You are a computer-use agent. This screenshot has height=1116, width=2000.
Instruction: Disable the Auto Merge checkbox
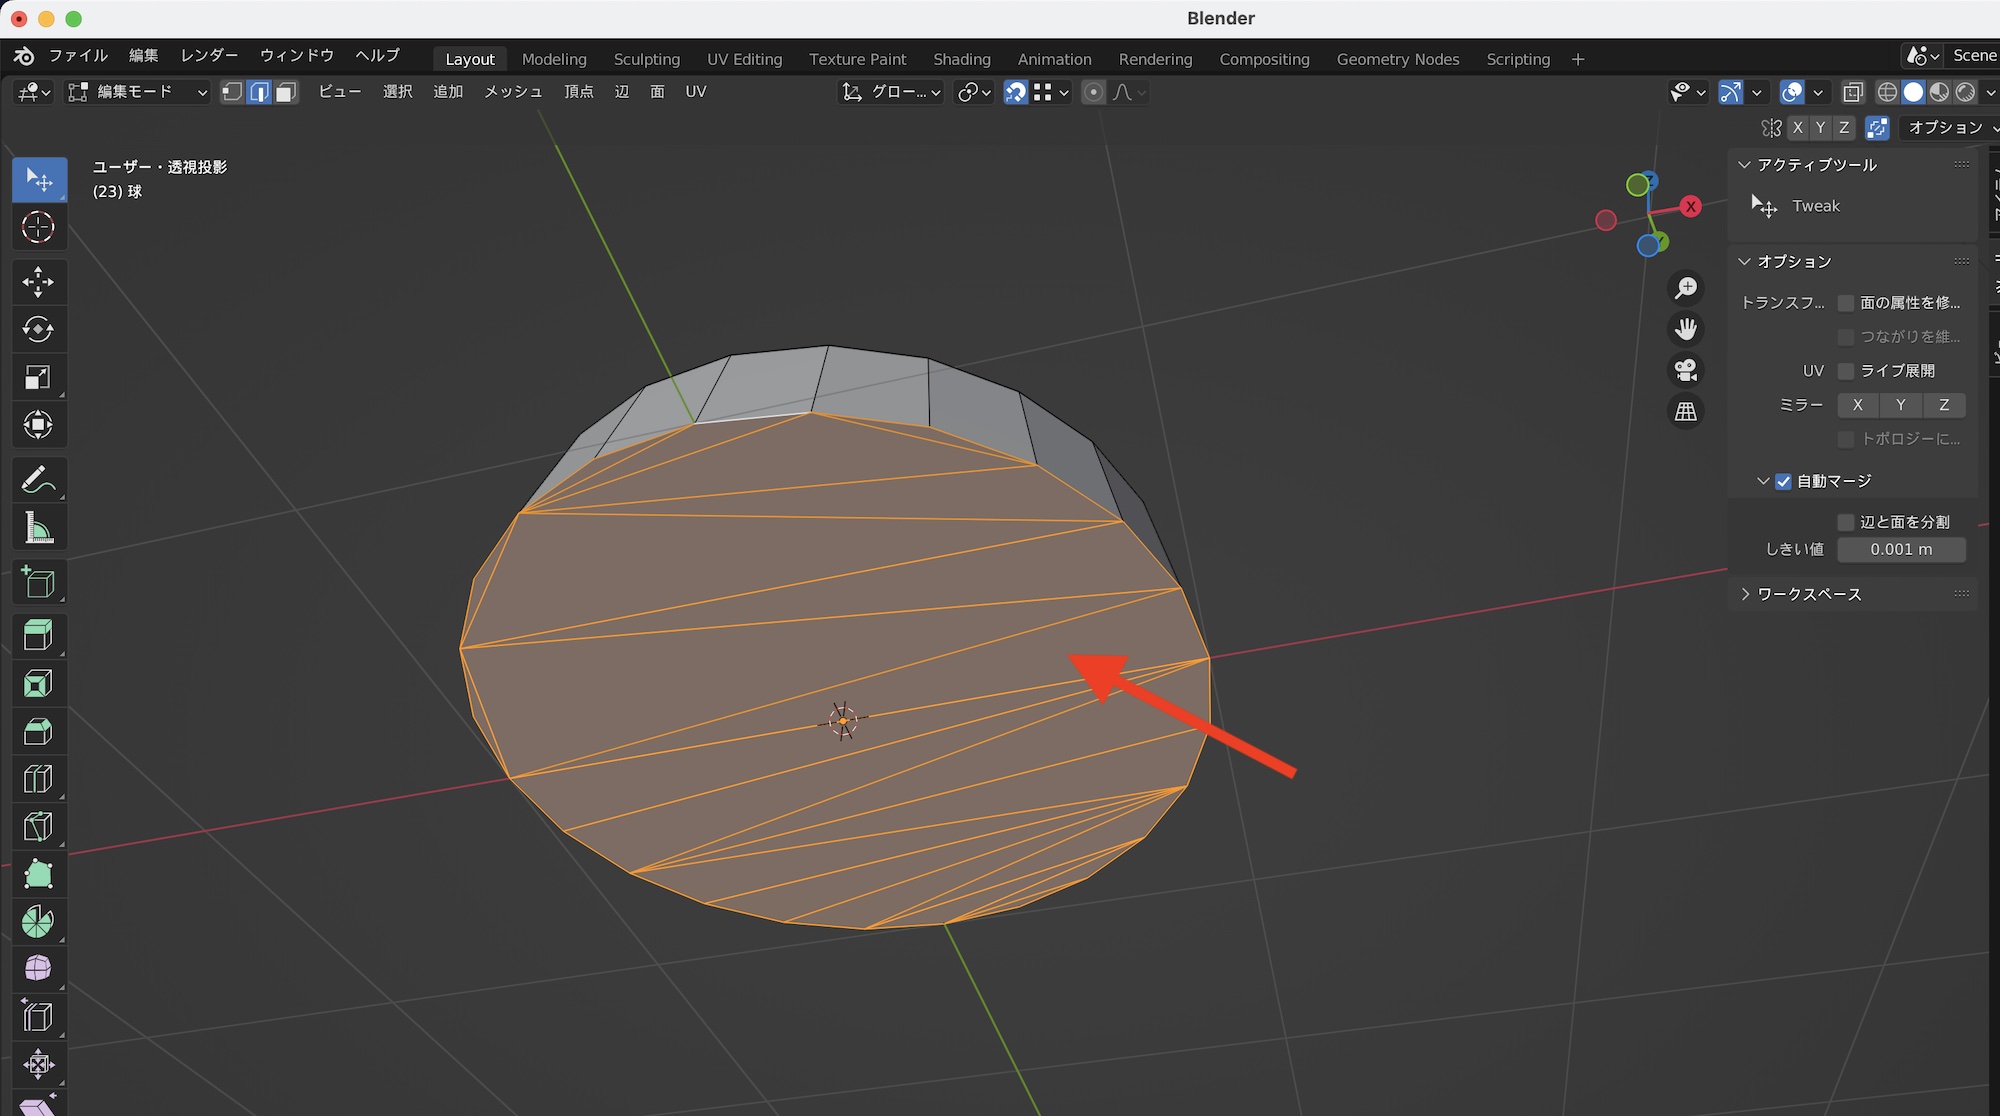tap(1783, 481)
